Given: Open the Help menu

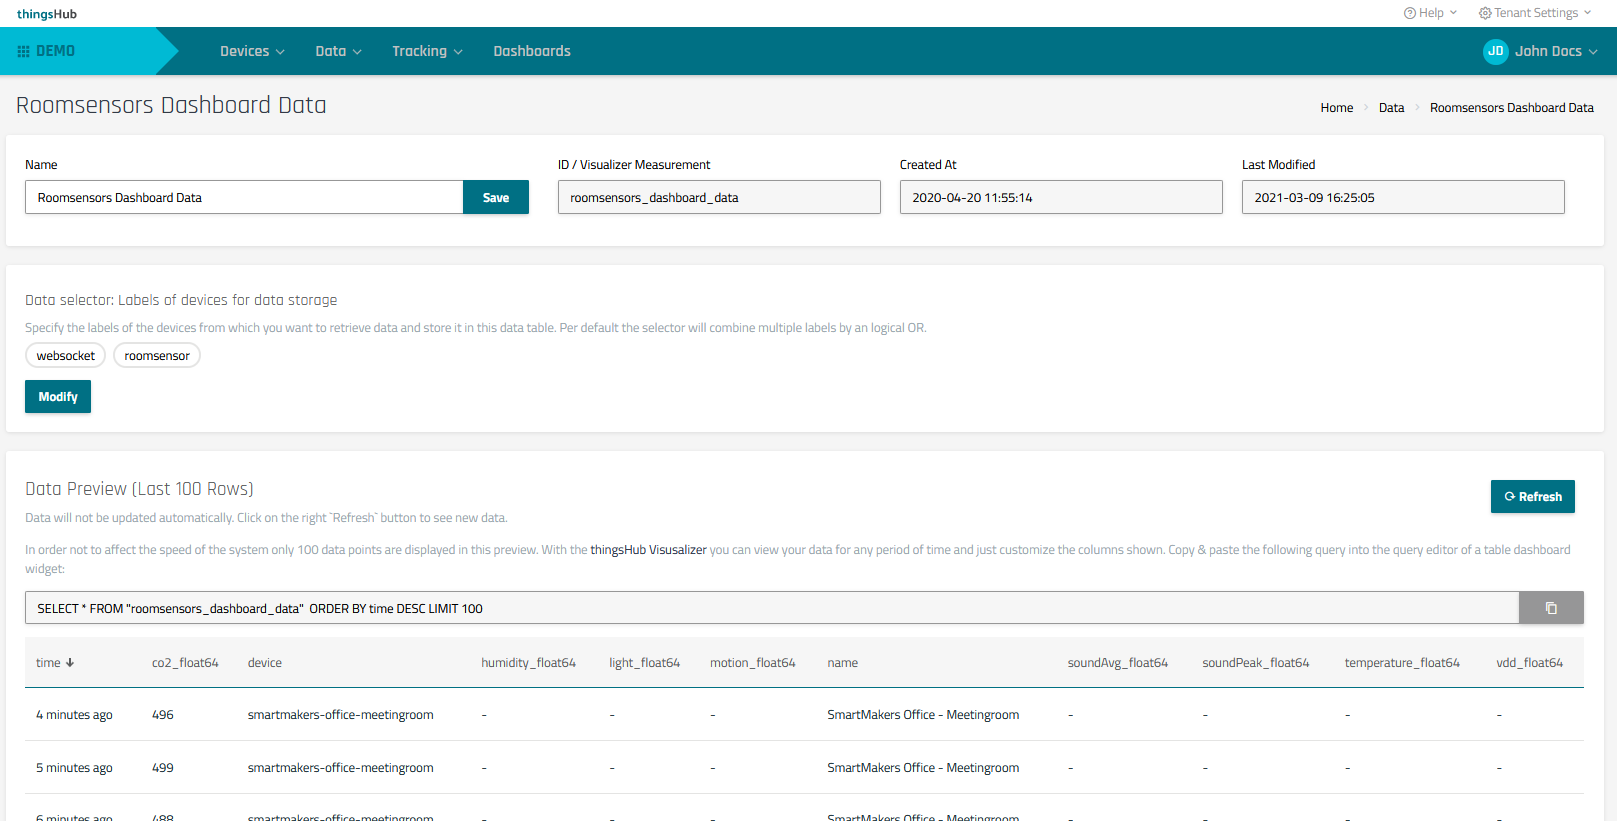Looking at the screenshot, I should (x=1430, y=13).
